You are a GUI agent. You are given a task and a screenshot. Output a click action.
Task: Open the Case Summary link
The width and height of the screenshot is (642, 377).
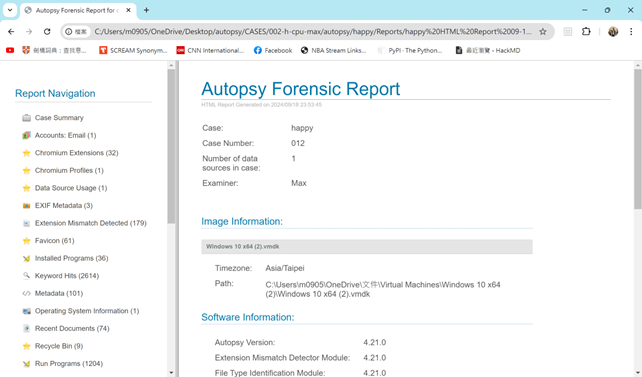pyautogui.click(x=59, y=118)
